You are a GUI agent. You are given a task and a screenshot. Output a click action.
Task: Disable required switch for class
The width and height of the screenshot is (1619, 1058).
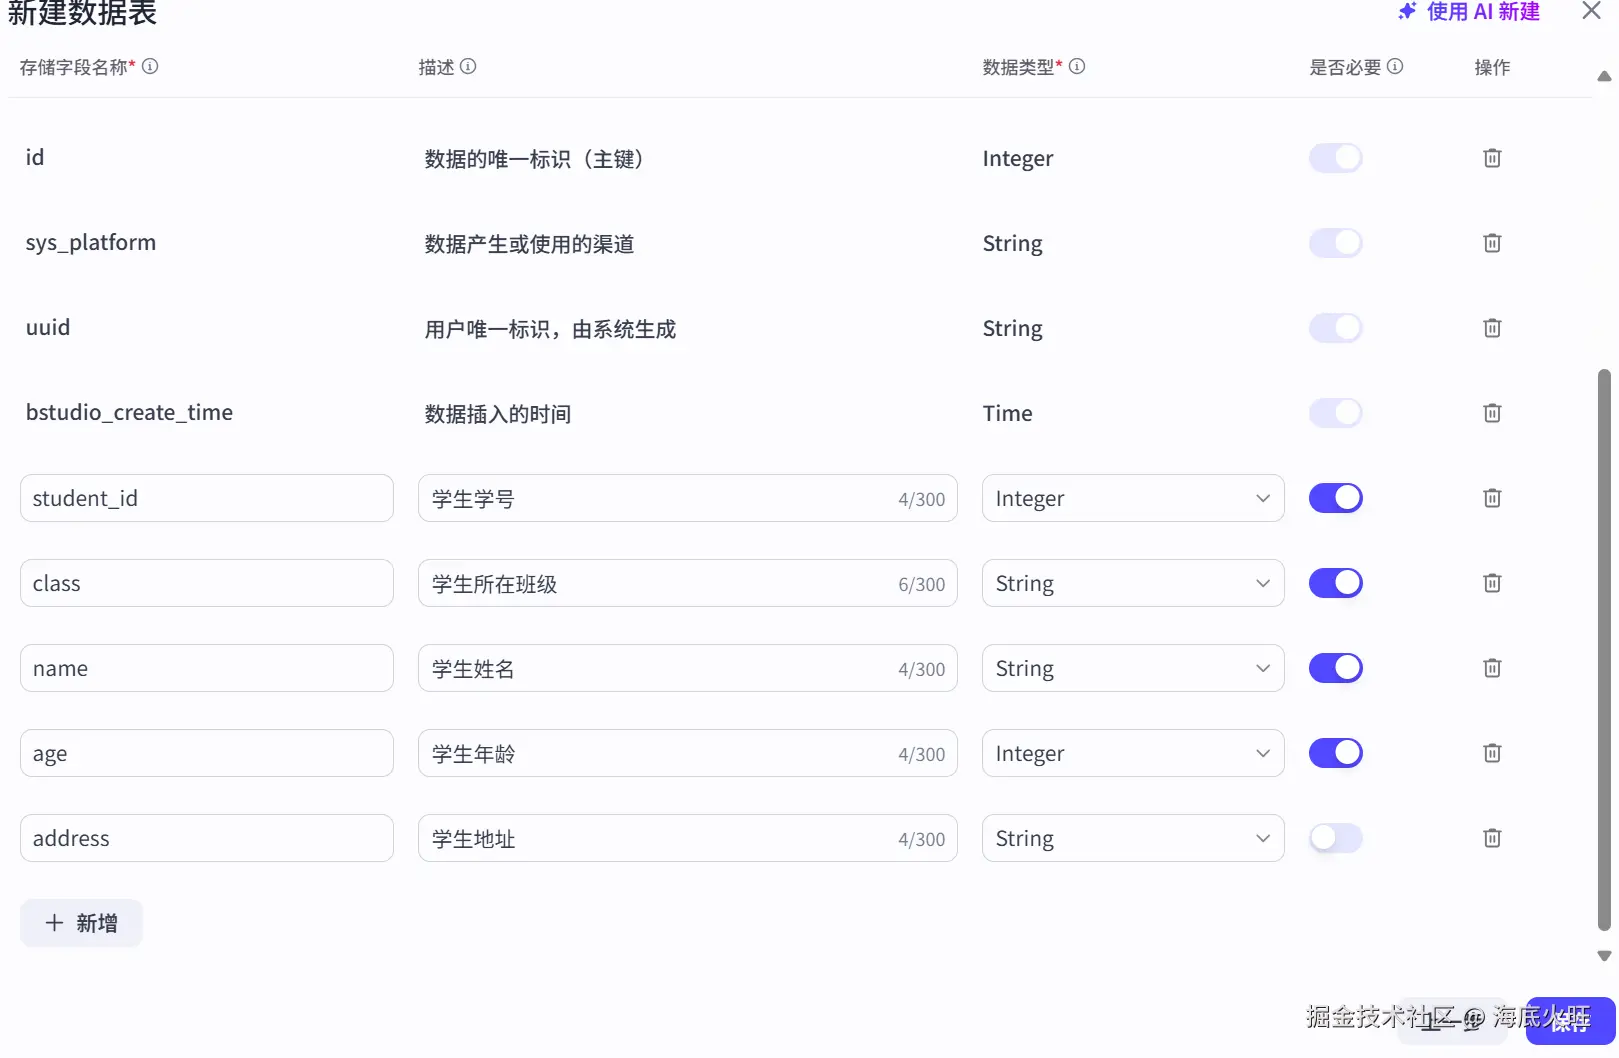1336,583
